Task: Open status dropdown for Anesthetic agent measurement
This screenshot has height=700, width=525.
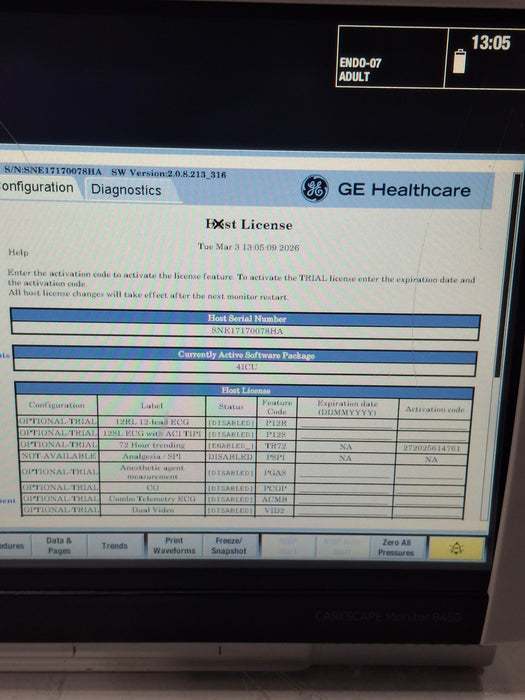Action: (x=231, y=472)
